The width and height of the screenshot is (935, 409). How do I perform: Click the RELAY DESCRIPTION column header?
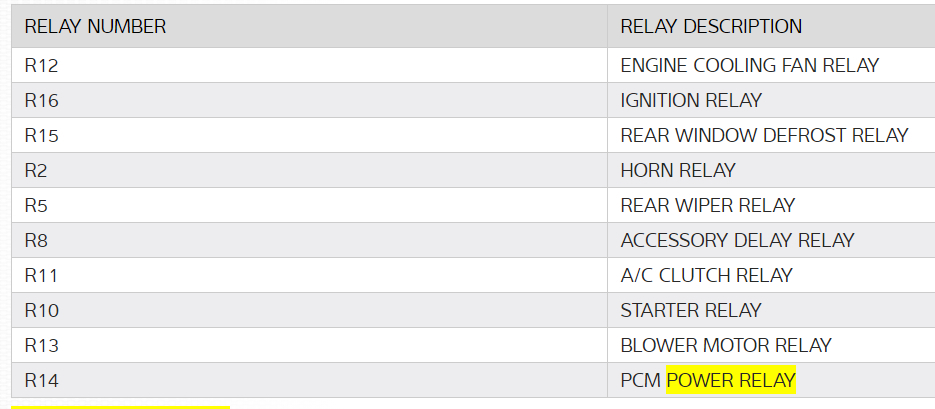click(x=711, y=27)
